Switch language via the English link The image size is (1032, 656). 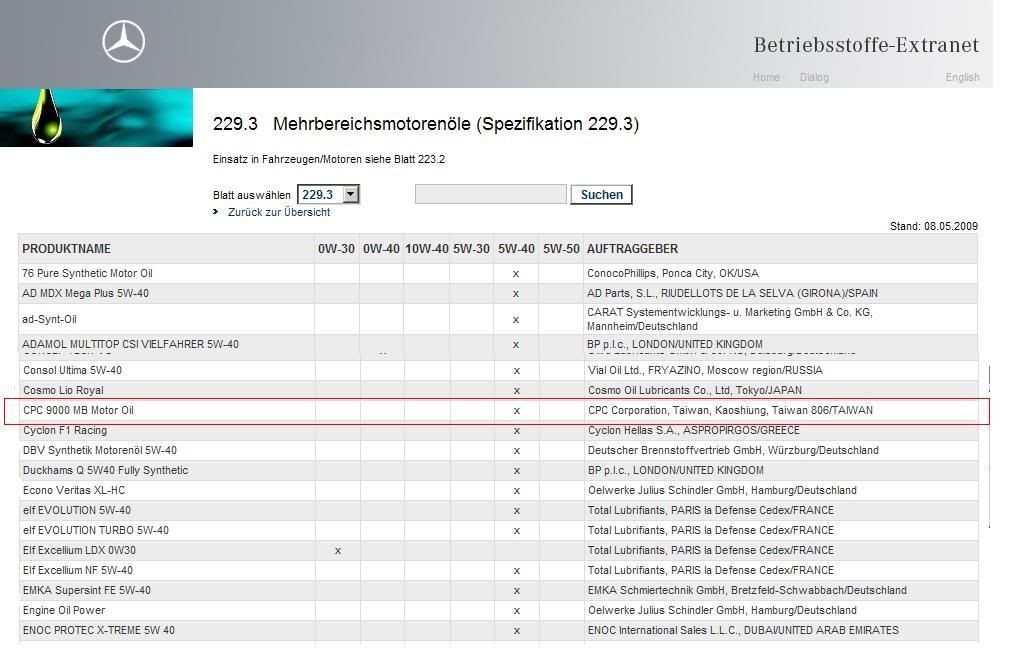962,77
